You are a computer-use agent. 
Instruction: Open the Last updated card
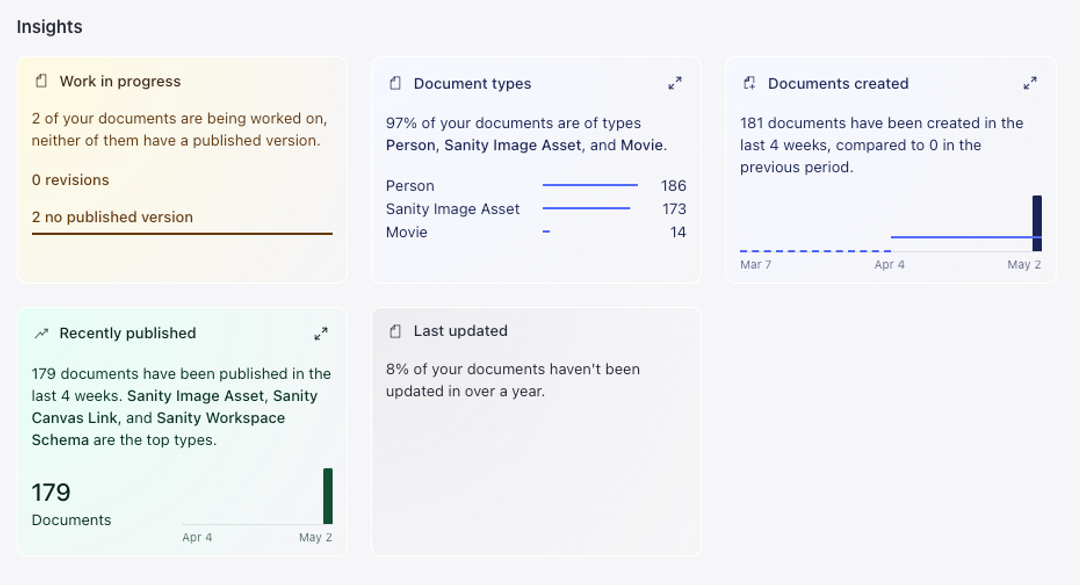tap(536, 430)
